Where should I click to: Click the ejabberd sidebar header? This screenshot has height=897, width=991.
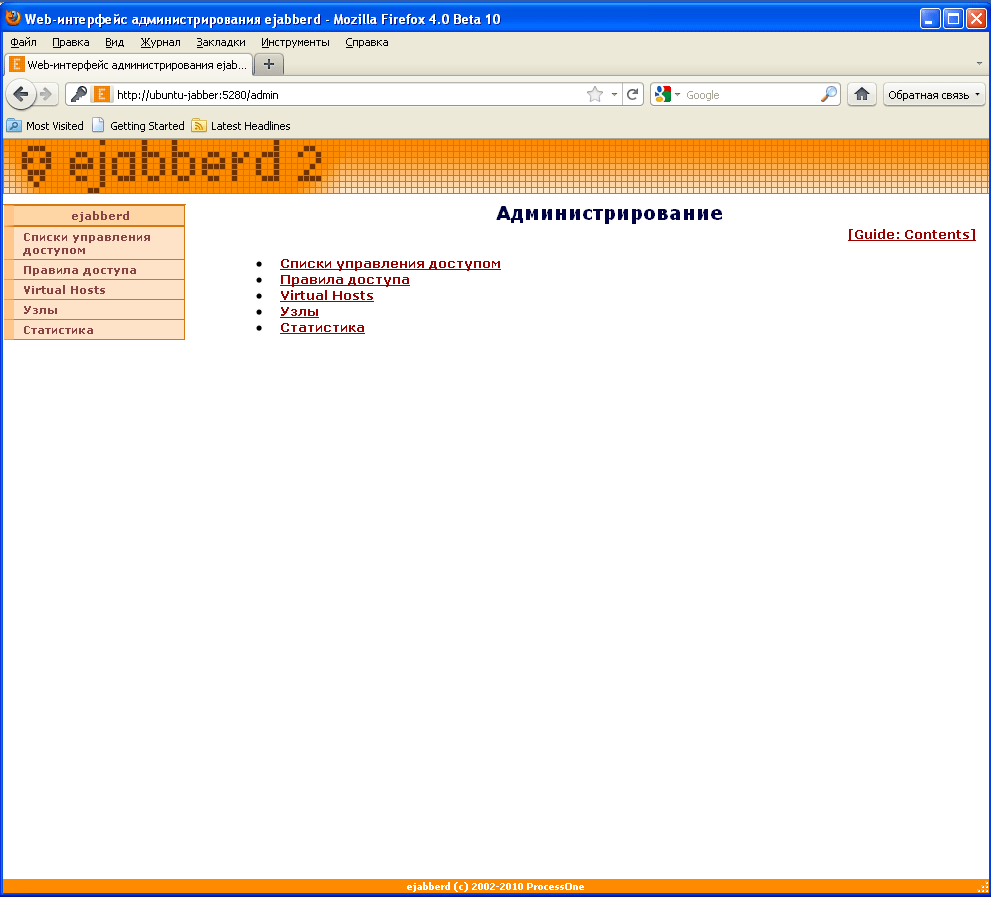tap(95, 216)
